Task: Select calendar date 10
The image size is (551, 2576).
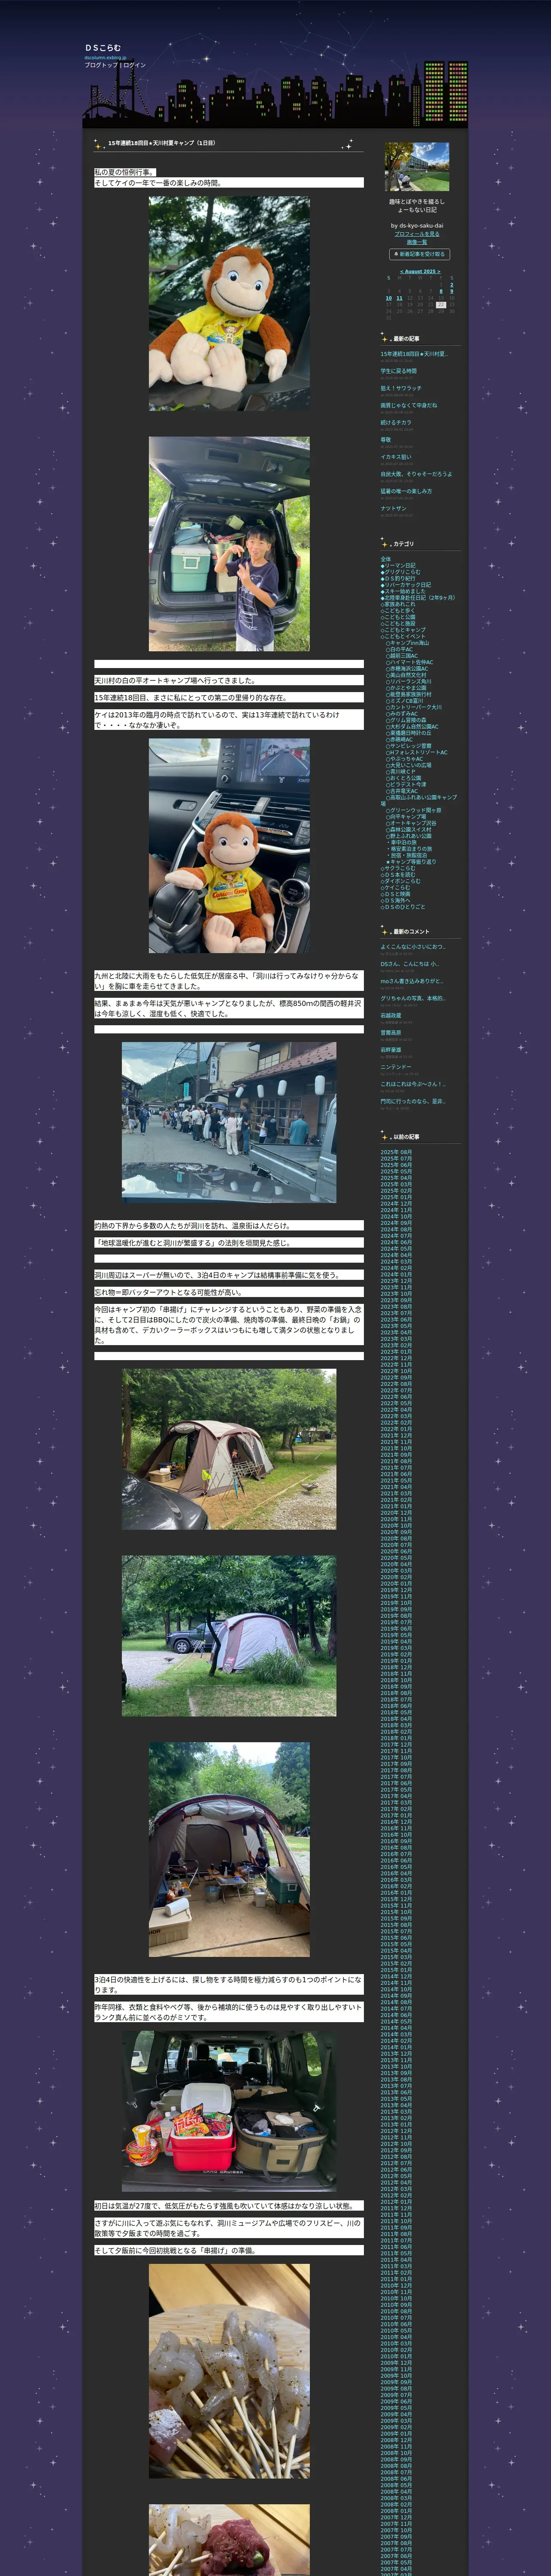Action: pos(389,298)
